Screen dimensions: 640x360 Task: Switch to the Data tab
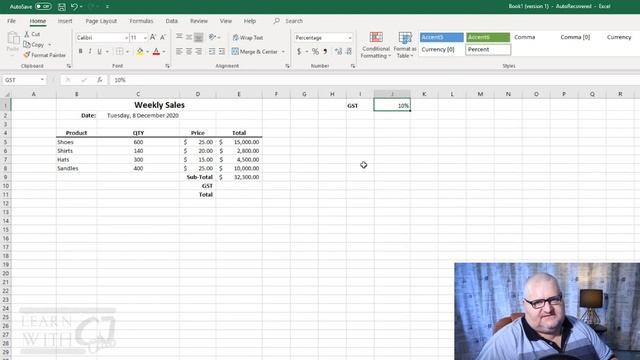click(x=171, y=21)
